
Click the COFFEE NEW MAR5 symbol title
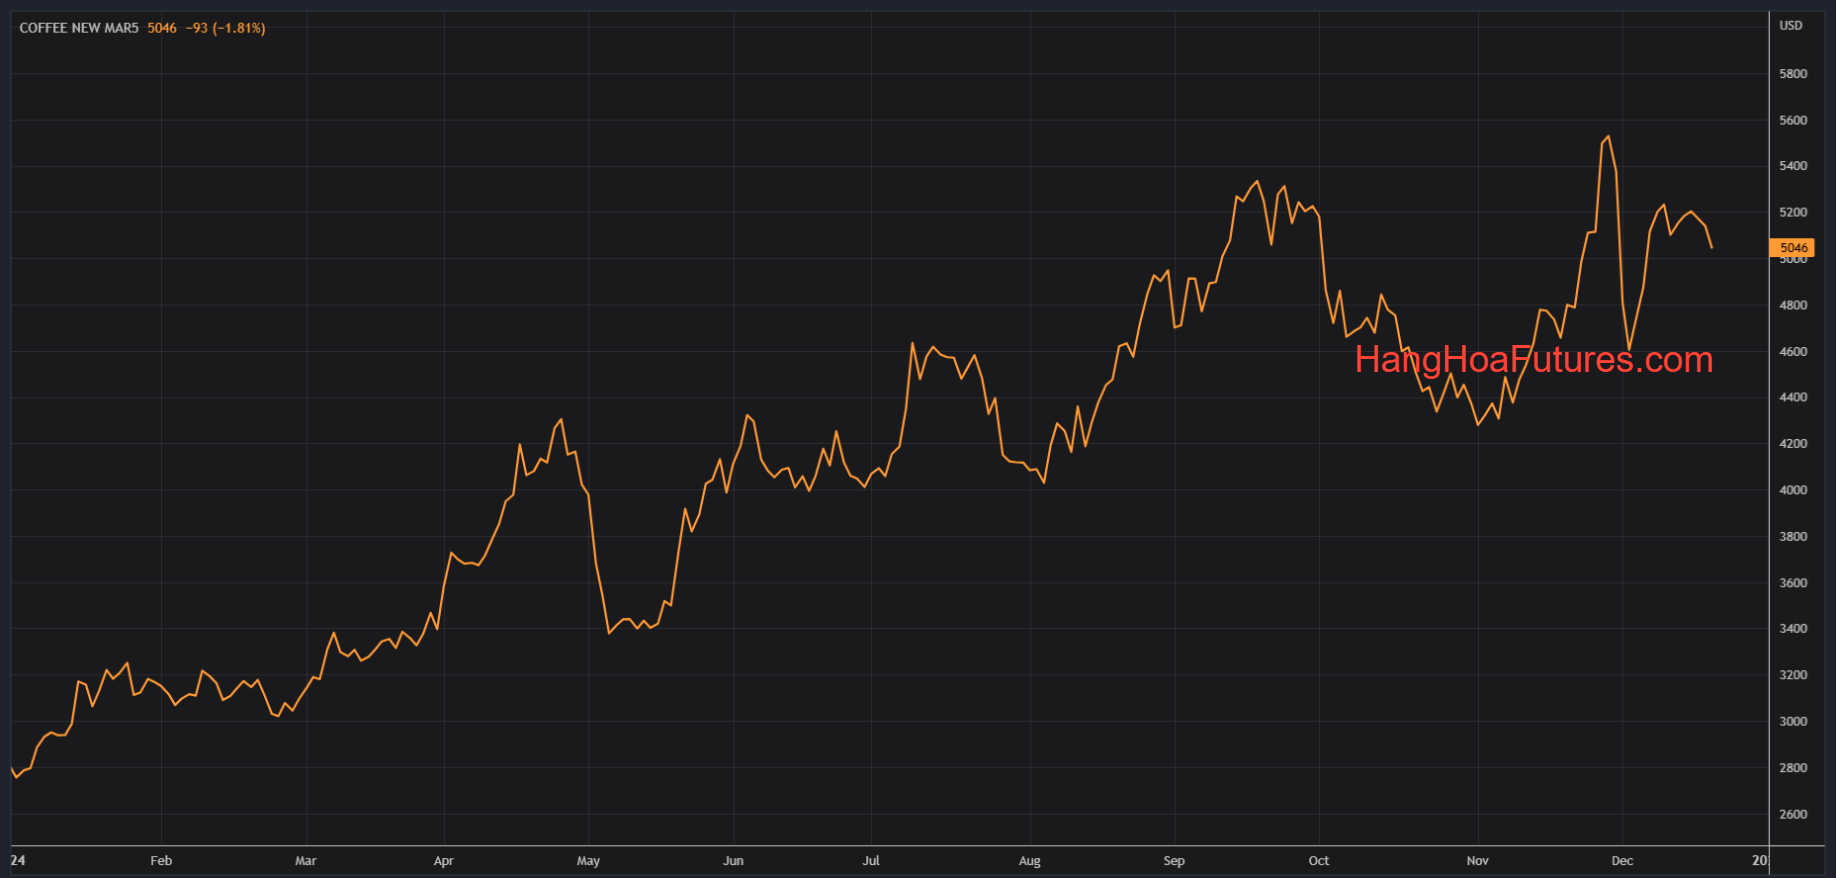79,28
